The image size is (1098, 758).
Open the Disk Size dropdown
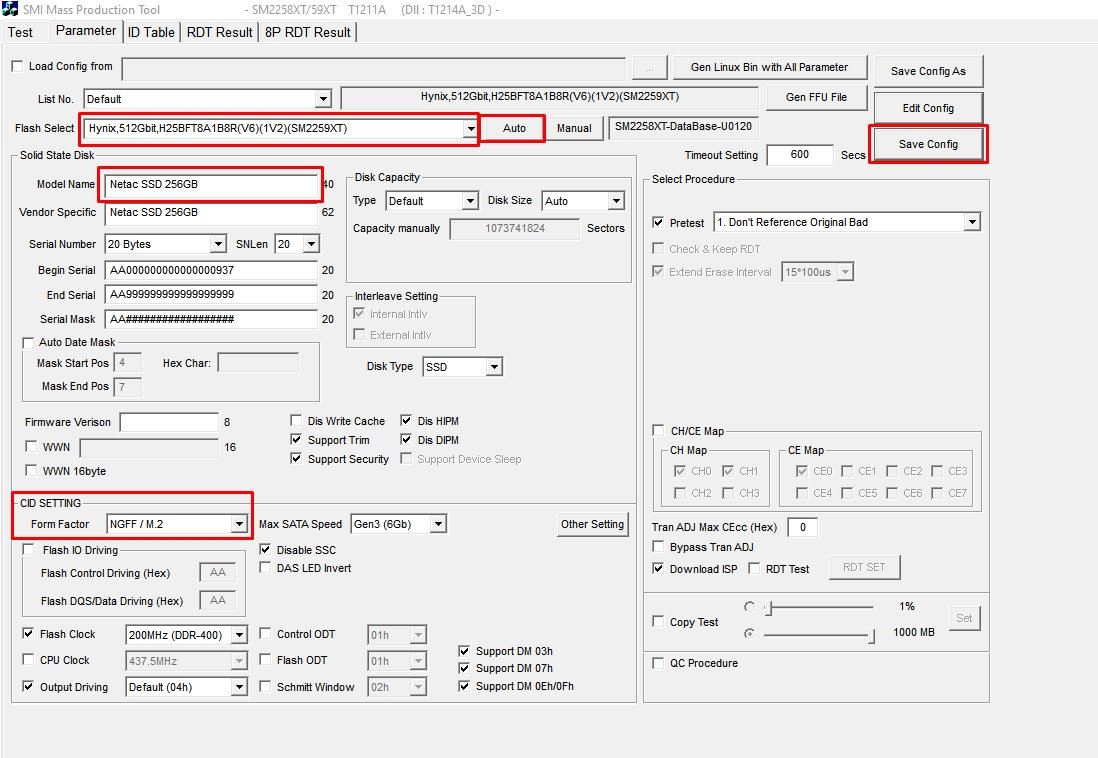pos(616,201)
